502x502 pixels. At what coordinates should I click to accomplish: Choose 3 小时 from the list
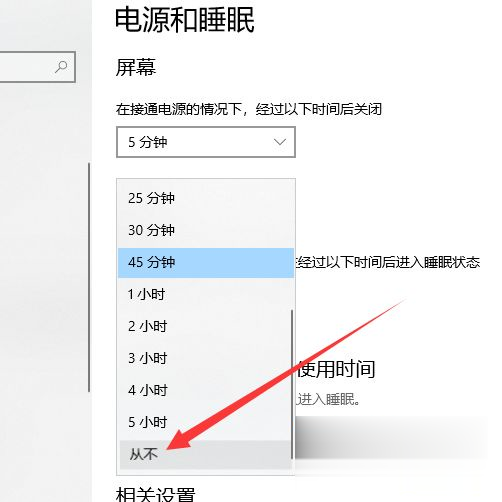pos(206,358)
